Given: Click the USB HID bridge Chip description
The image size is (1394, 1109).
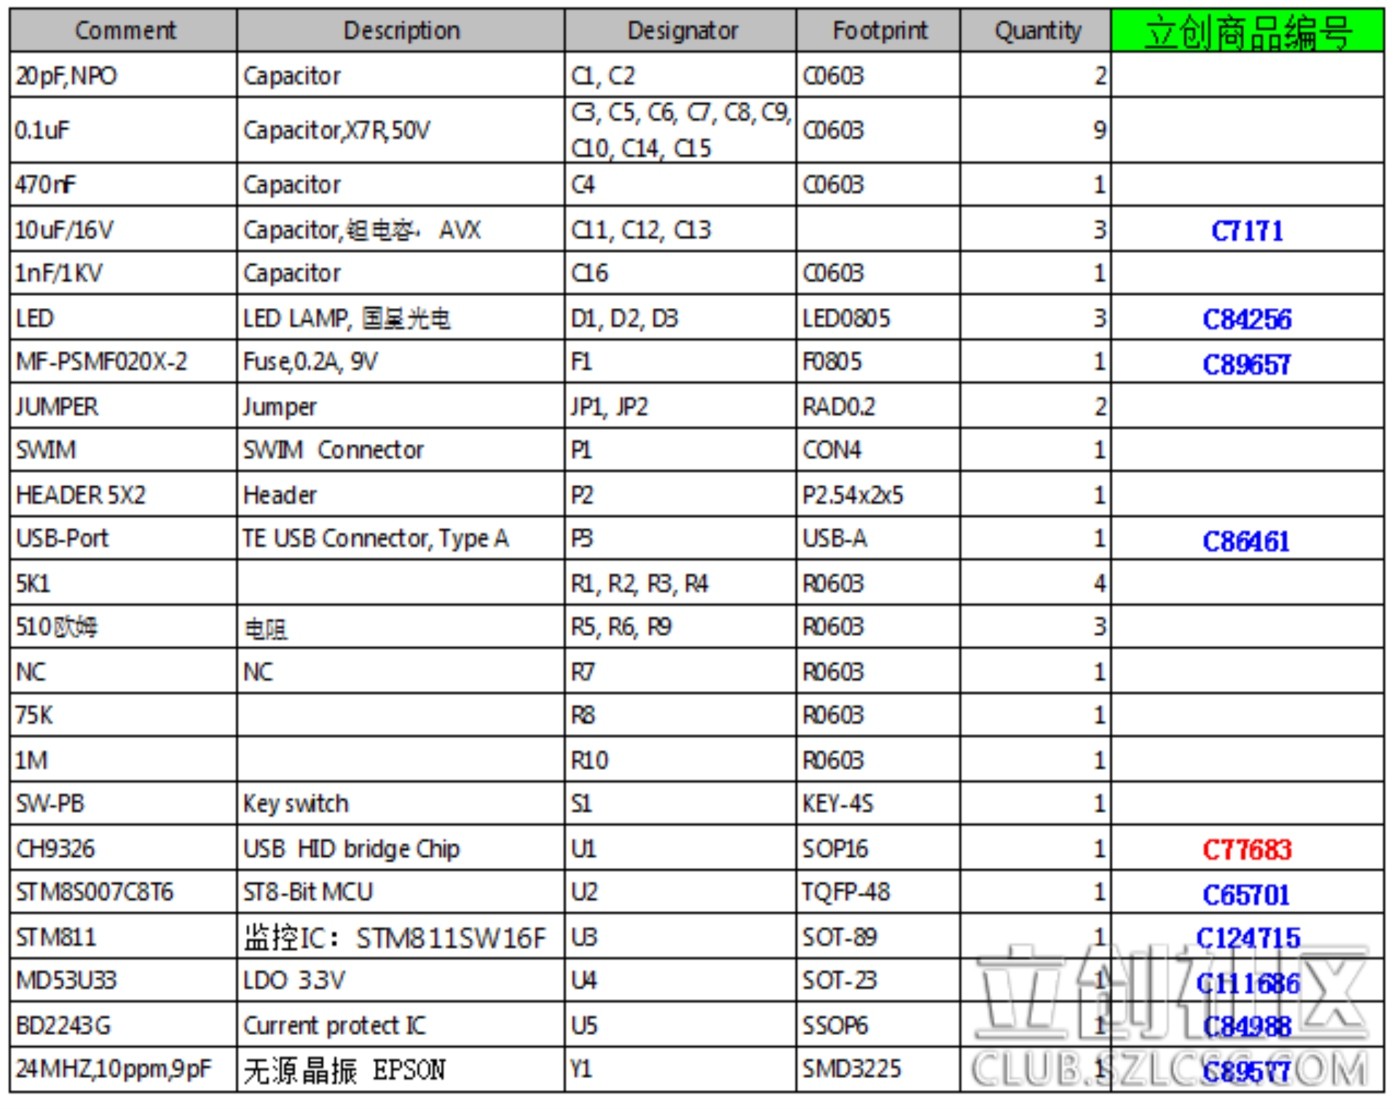Looking at the screenshot, I should pos(351,849).
